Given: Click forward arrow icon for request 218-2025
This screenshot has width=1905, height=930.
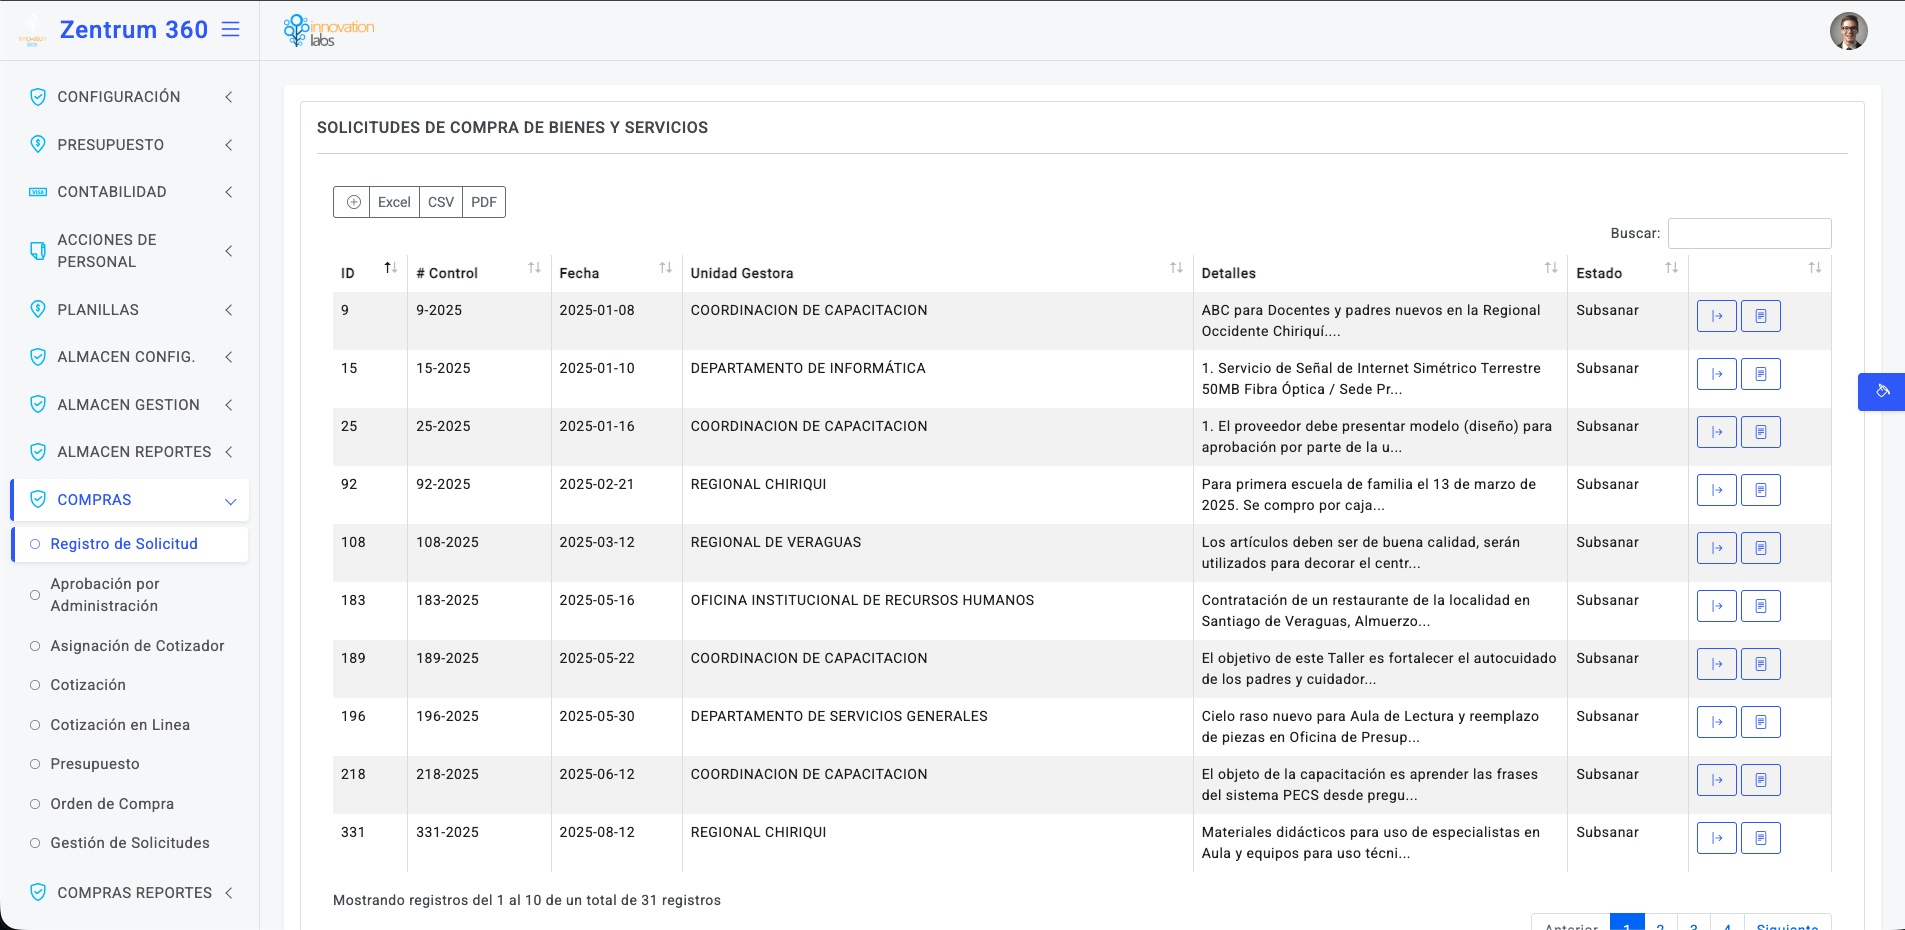Looking at the screenshot, I should click(1717, 780).
